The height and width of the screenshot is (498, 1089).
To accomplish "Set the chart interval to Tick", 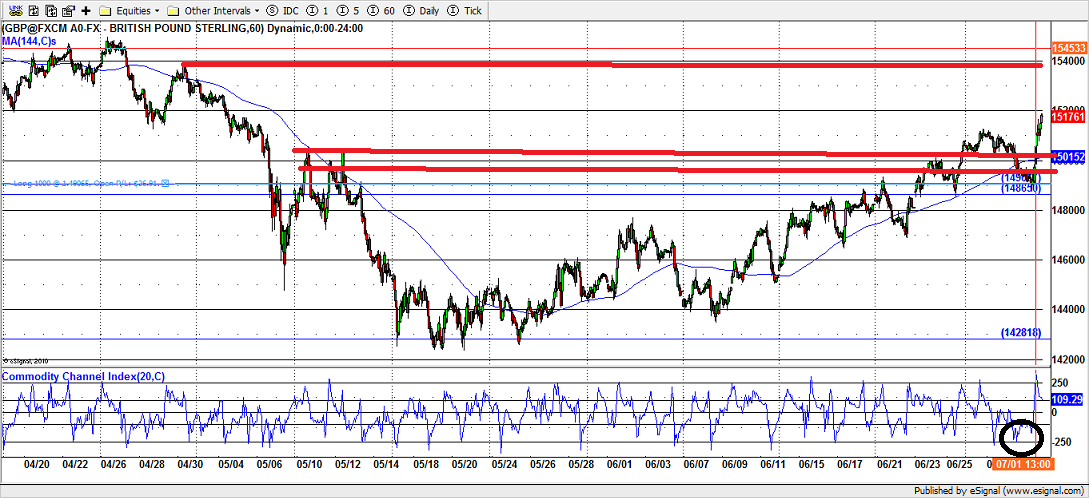I will coord(466,10).
